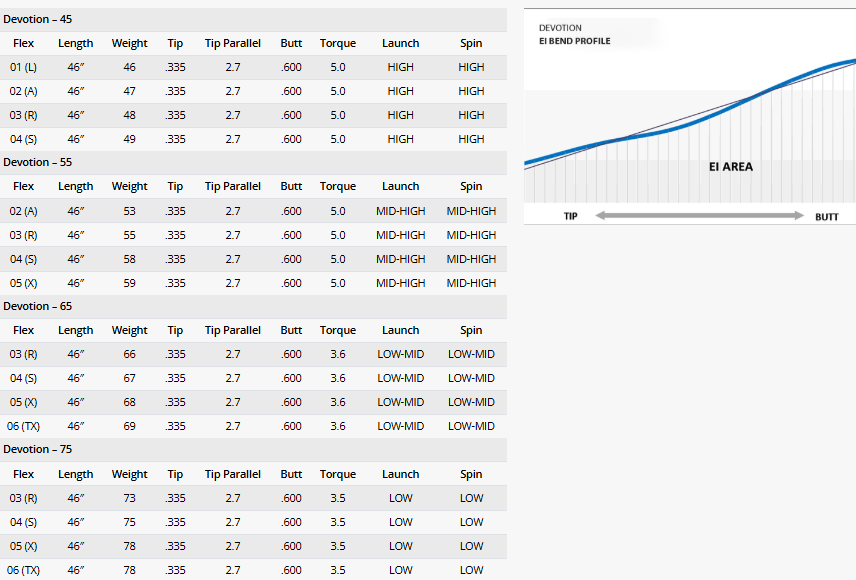This screenshot has width=856, height=580.
Task: Click LOW spin in the weight 75 row
Action: [471, 522]
